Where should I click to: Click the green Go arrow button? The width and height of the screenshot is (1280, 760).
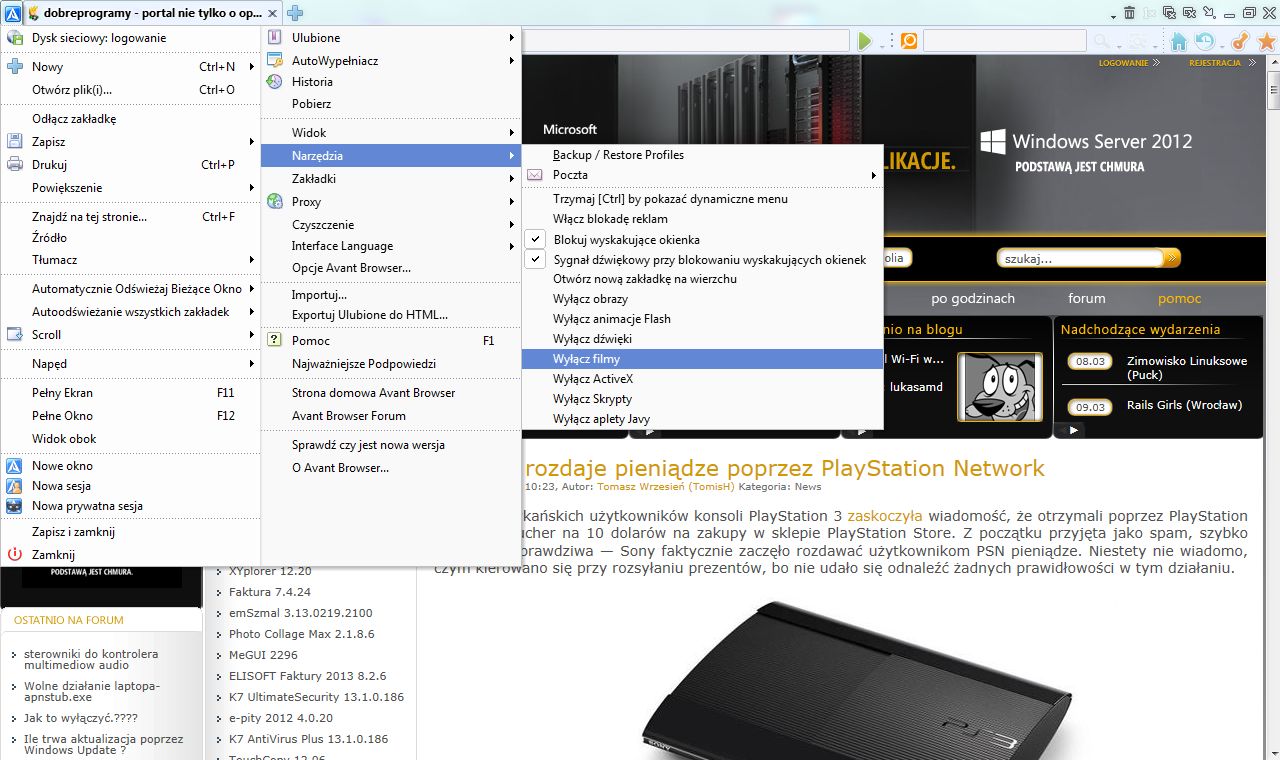pyautogui.click(x=865, y=41)
